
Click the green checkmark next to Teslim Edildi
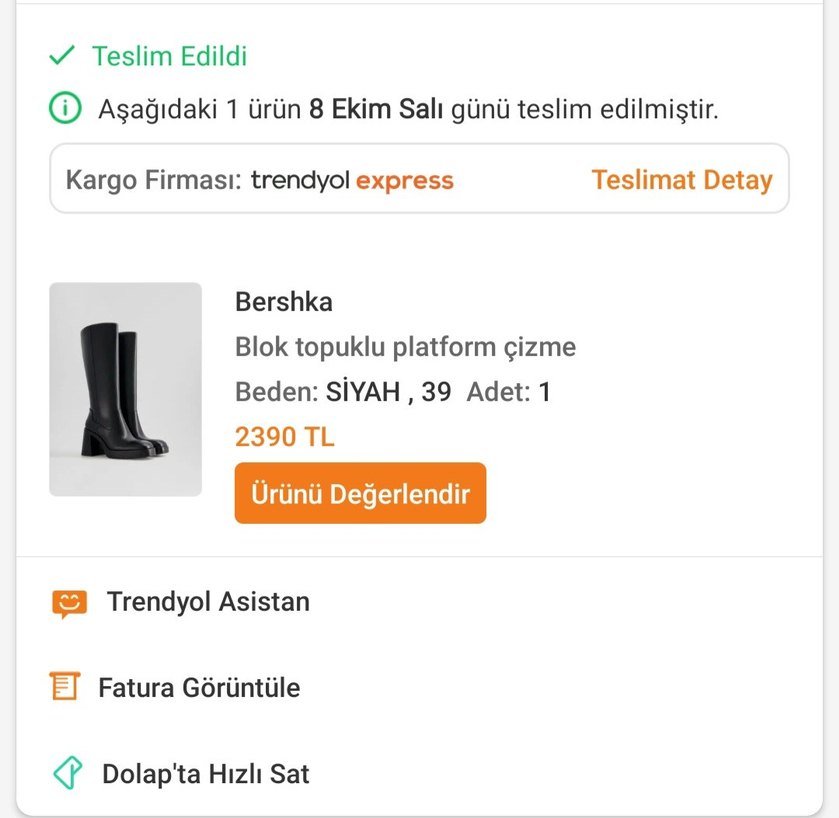[x=64, y=57]
